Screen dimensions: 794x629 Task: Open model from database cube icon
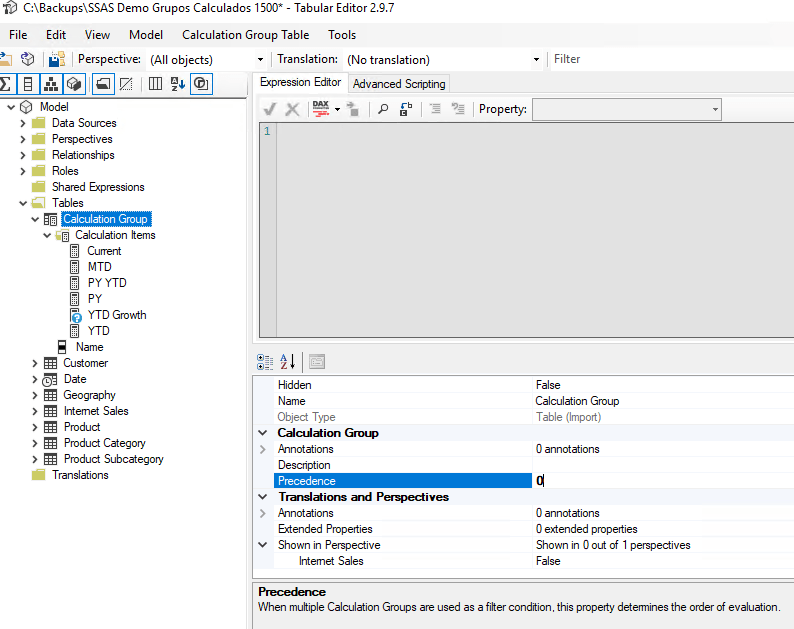(x=27, y=59)
